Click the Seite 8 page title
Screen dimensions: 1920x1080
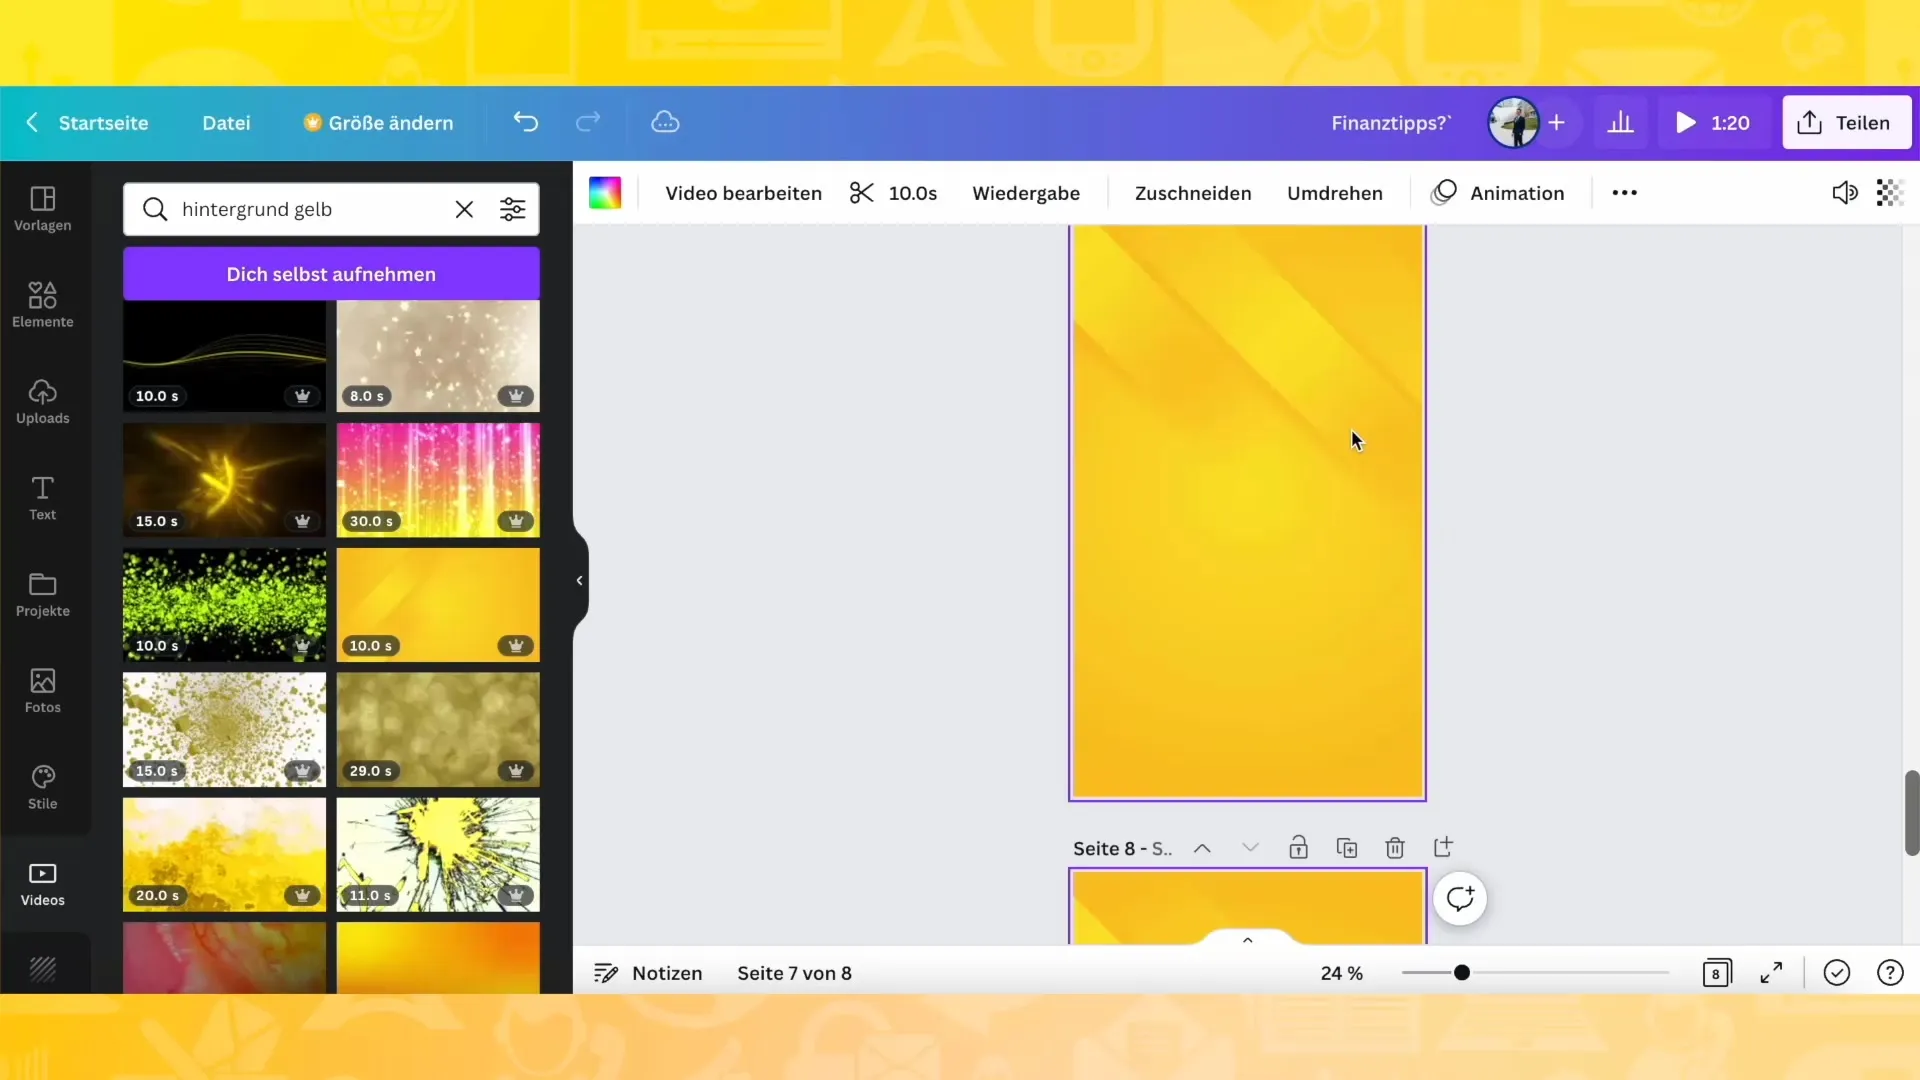1122,848
